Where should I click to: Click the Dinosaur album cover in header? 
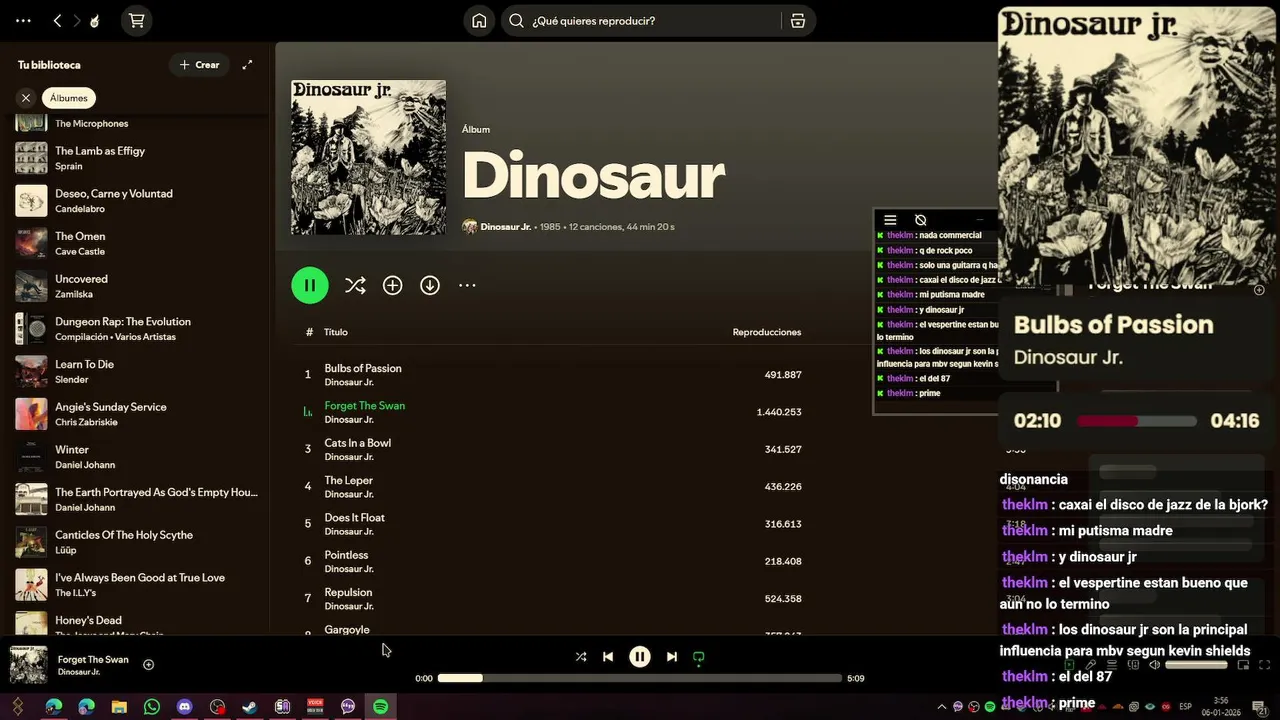(368, 157)
